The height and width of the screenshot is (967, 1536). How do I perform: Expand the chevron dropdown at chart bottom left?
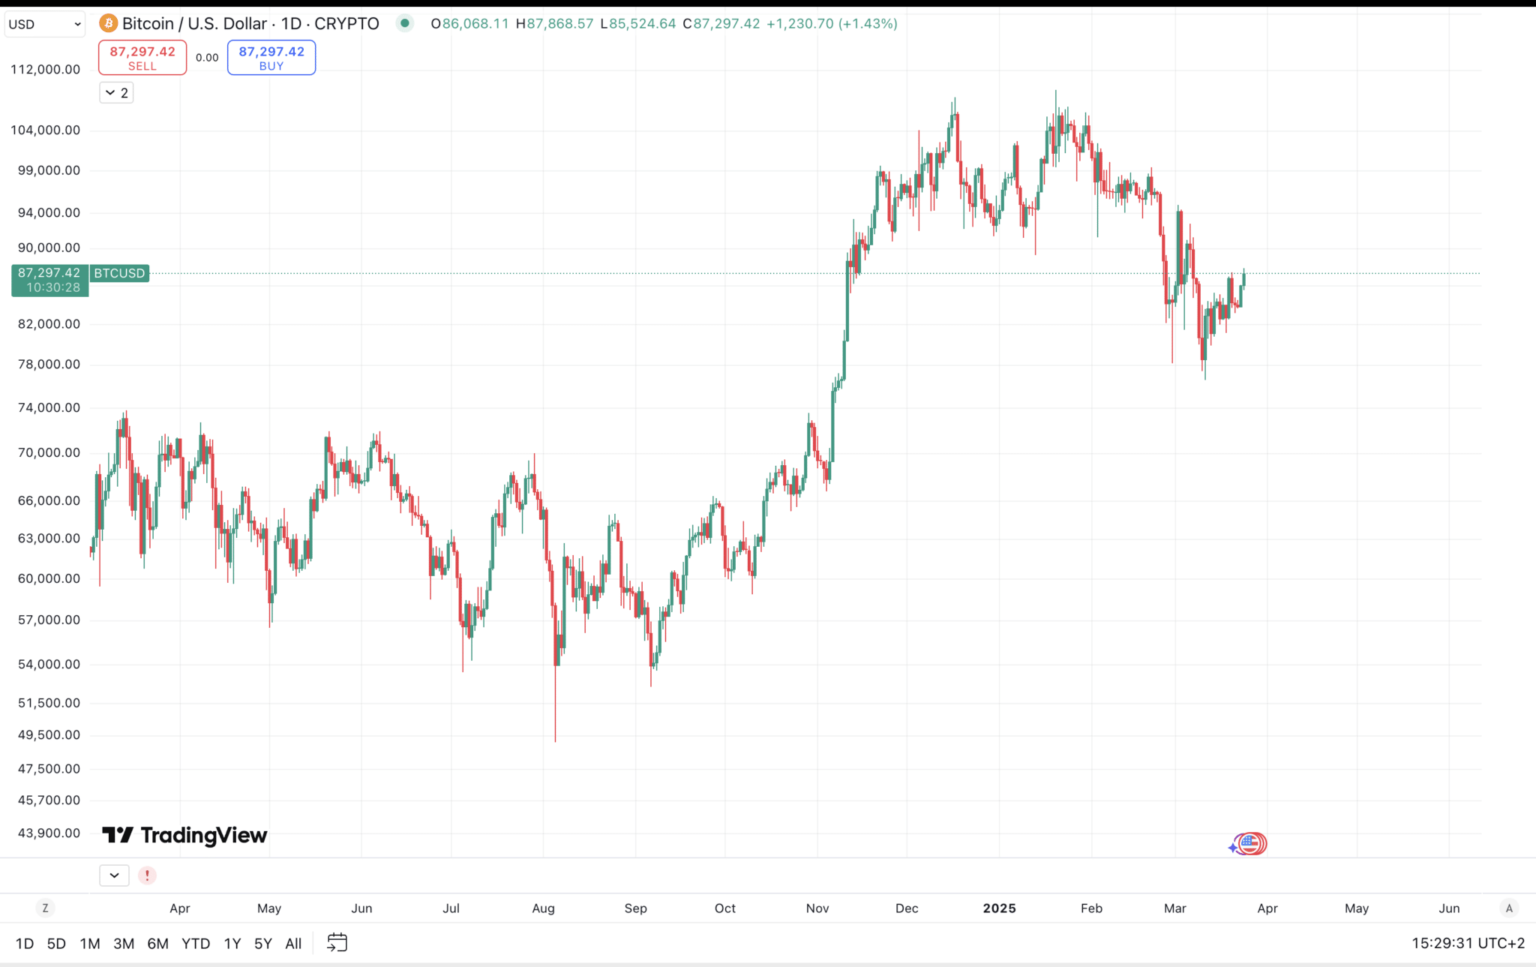click(x=114, y=874)
